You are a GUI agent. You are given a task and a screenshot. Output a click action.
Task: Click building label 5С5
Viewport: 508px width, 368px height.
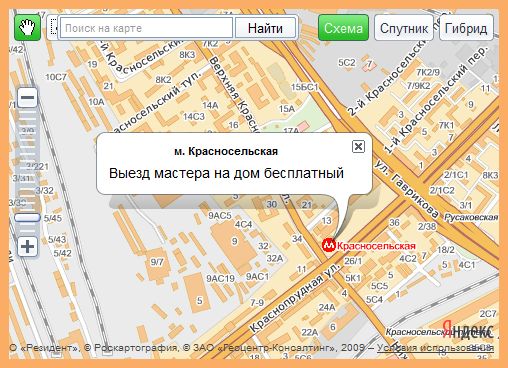(x=379, y=286)
